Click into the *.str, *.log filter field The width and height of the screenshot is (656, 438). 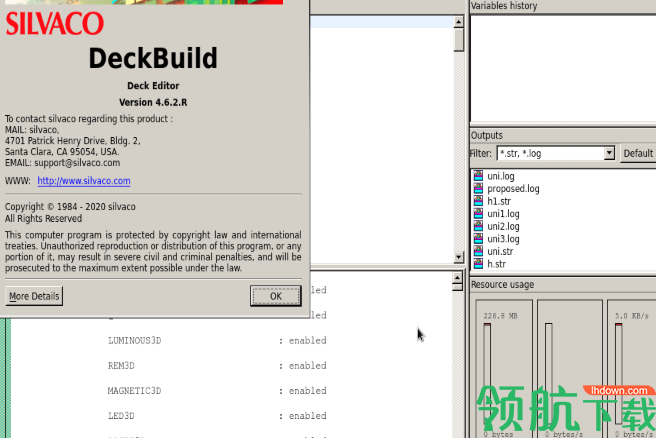coord(550,153)
